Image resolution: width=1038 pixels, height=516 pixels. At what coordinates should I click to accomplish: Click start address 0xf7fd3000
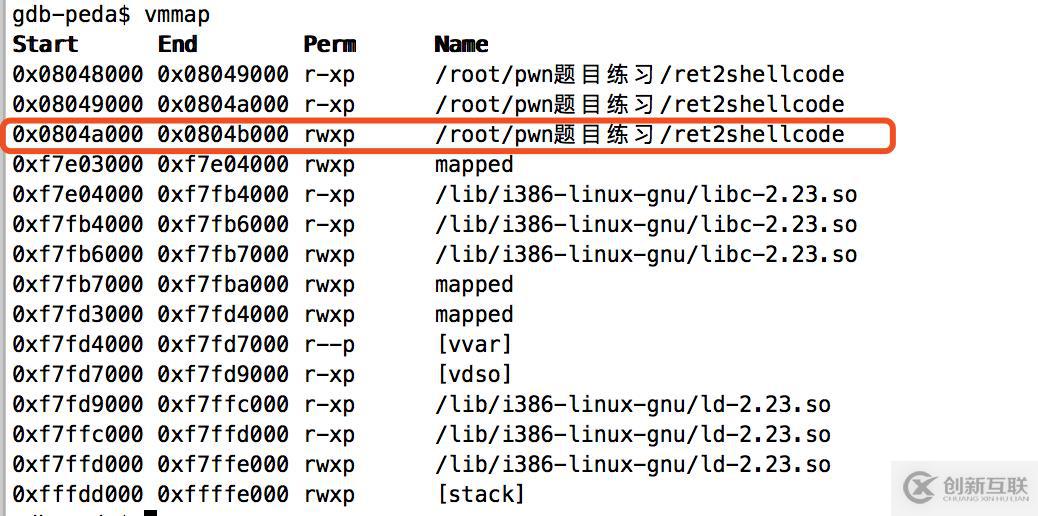pos(77,315)
